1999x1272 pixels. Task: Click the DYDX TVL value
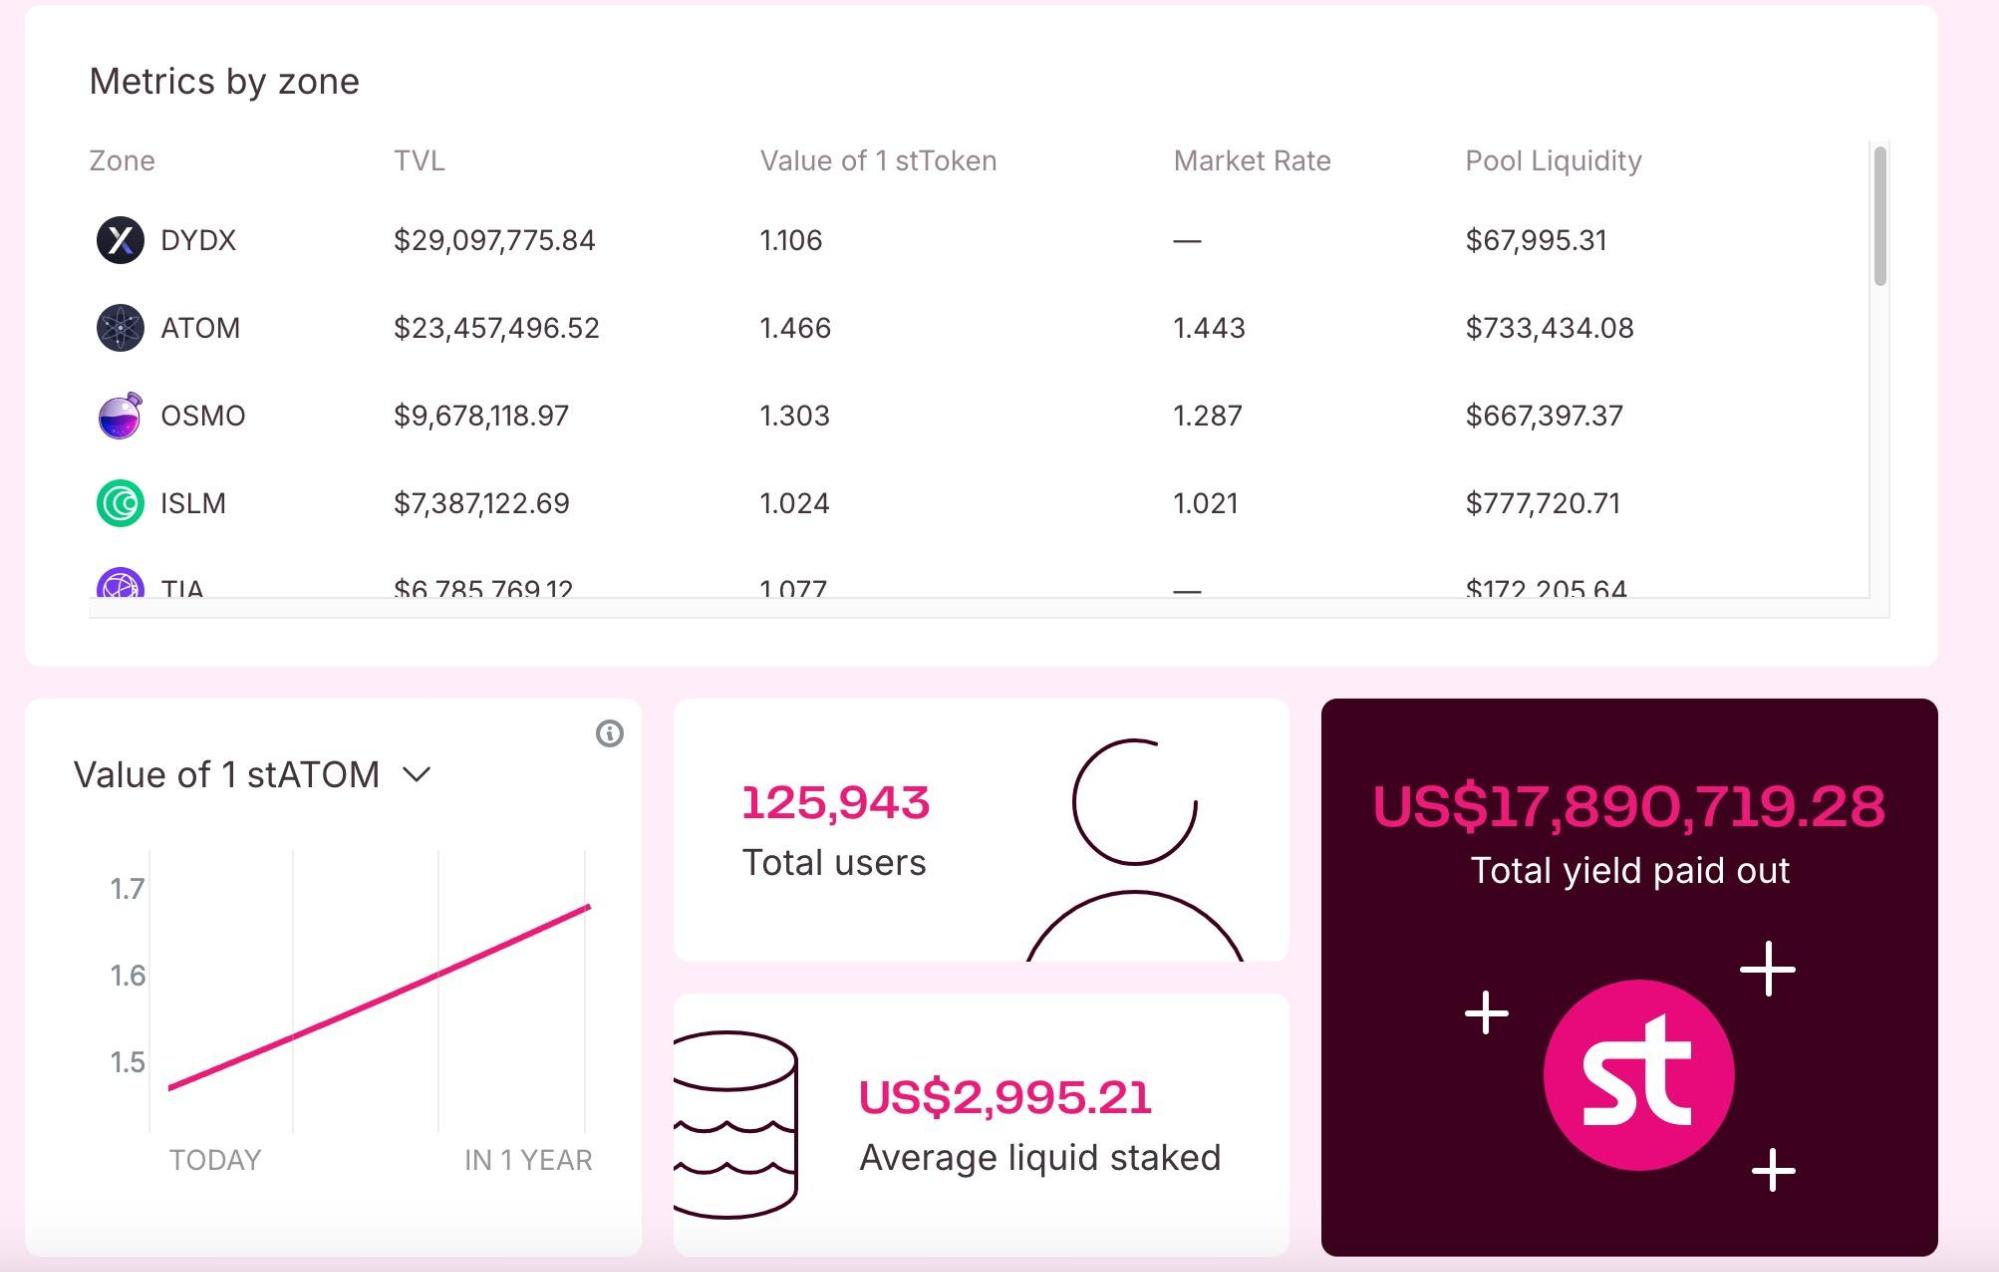(x=494, y=240)
